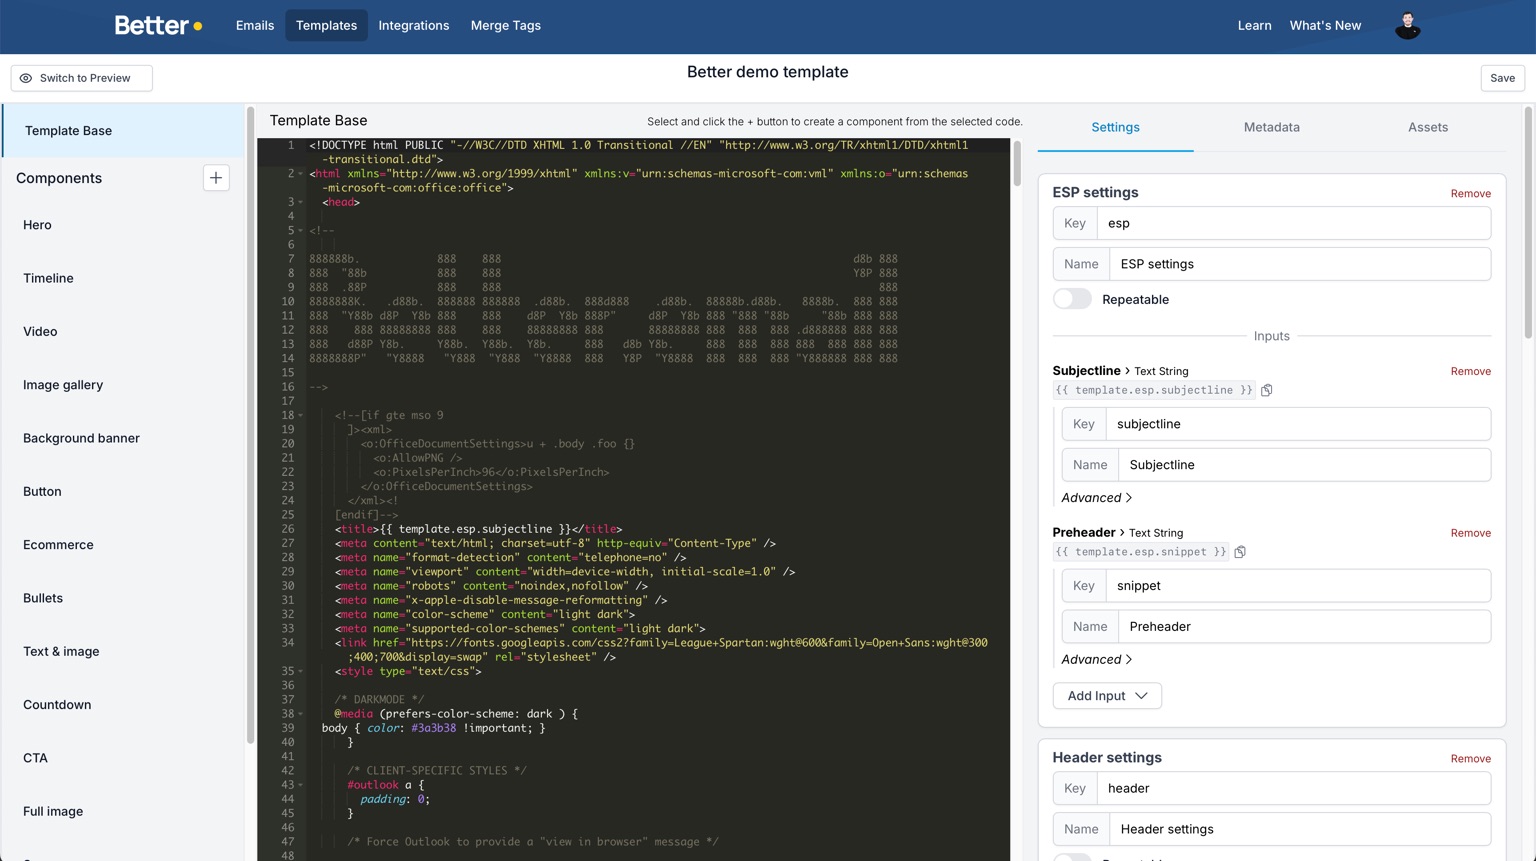
Task: Expand Advanced options under Subjectline
Action: pyautogui.click(x=1096, y=497)
